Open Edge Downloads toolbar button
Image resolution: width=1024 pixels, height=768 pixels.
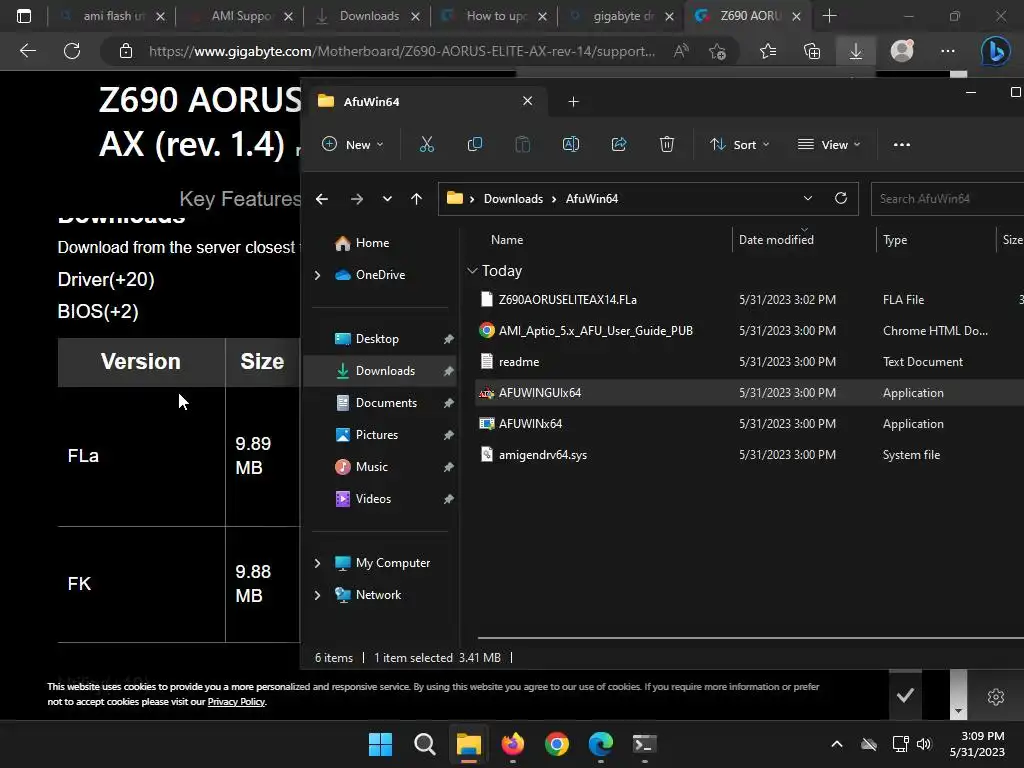point(856,51)
